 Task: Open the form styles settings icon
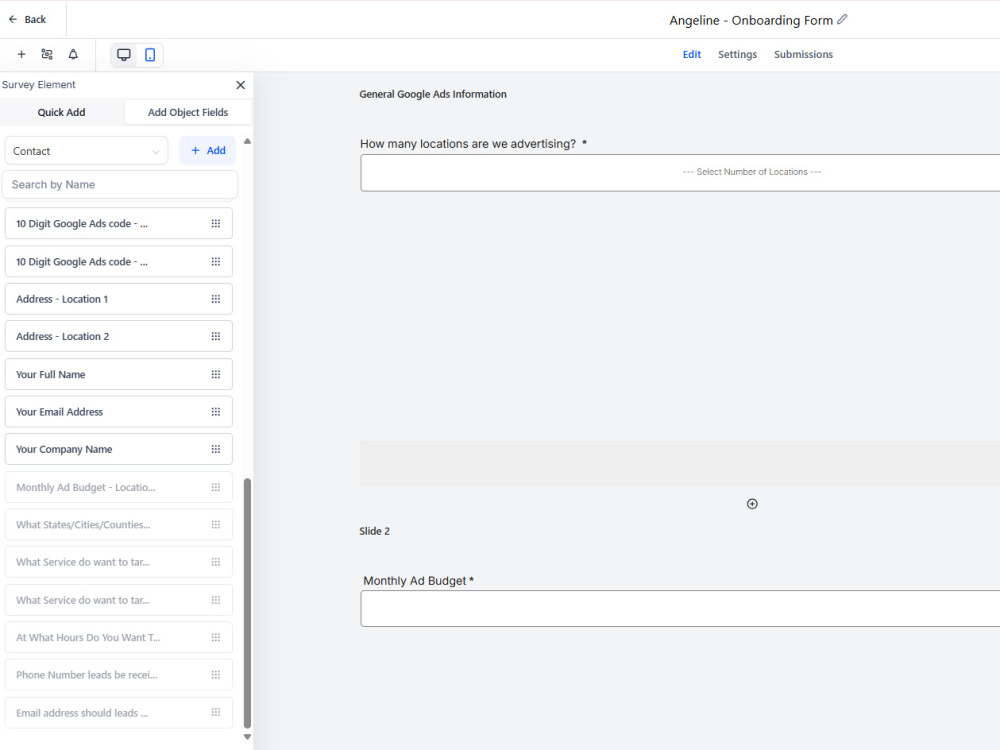pyautogui.click(x=47, y=54)
